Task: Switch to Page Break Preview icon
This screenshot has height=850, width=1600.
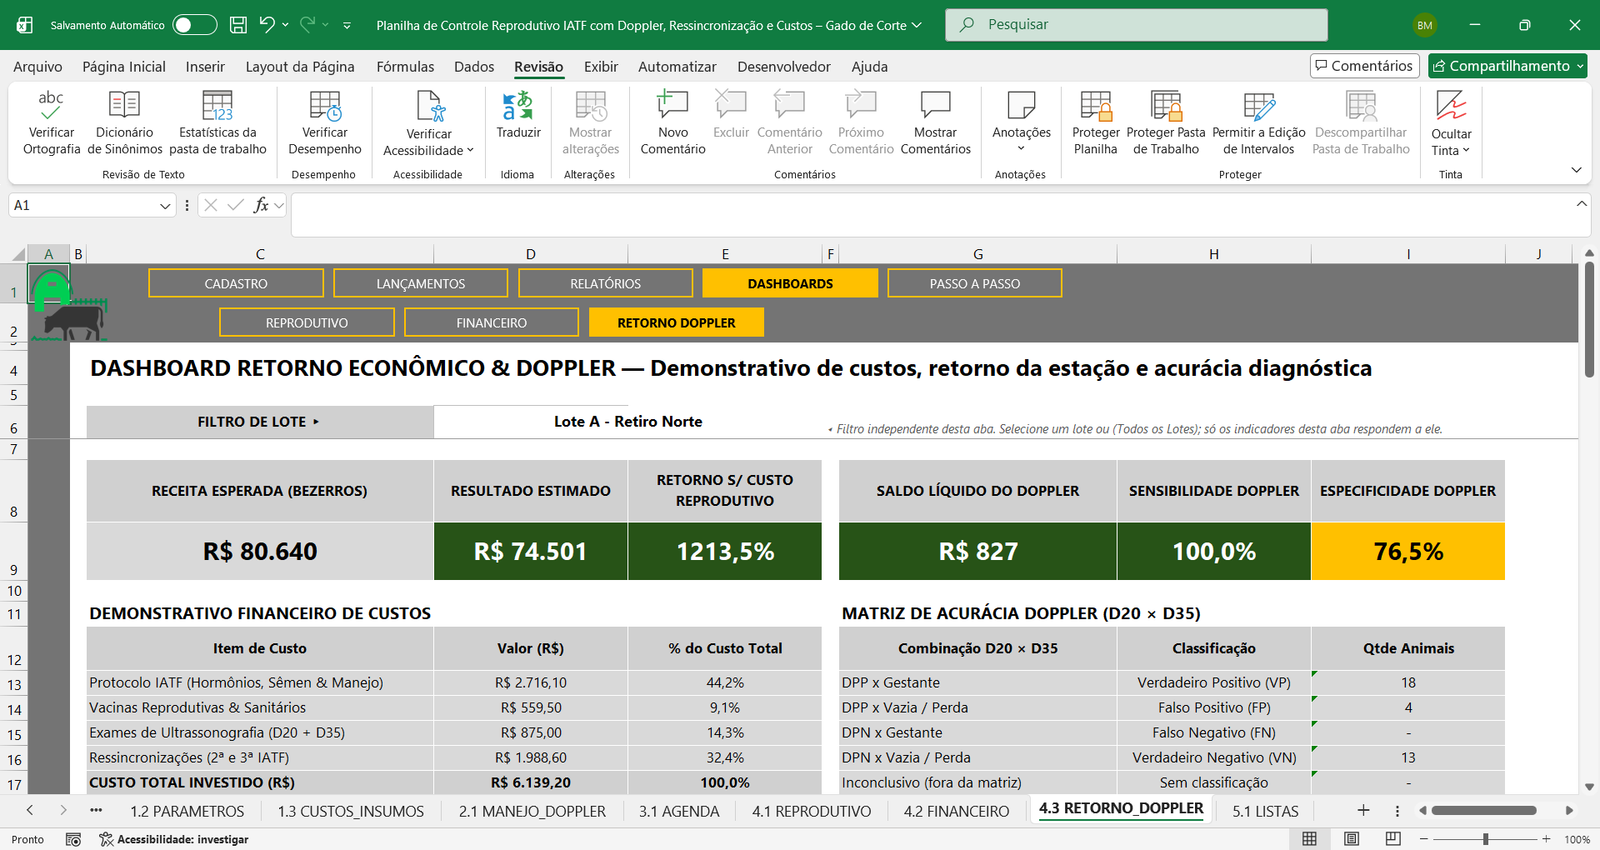Action: coord(1393,839)
